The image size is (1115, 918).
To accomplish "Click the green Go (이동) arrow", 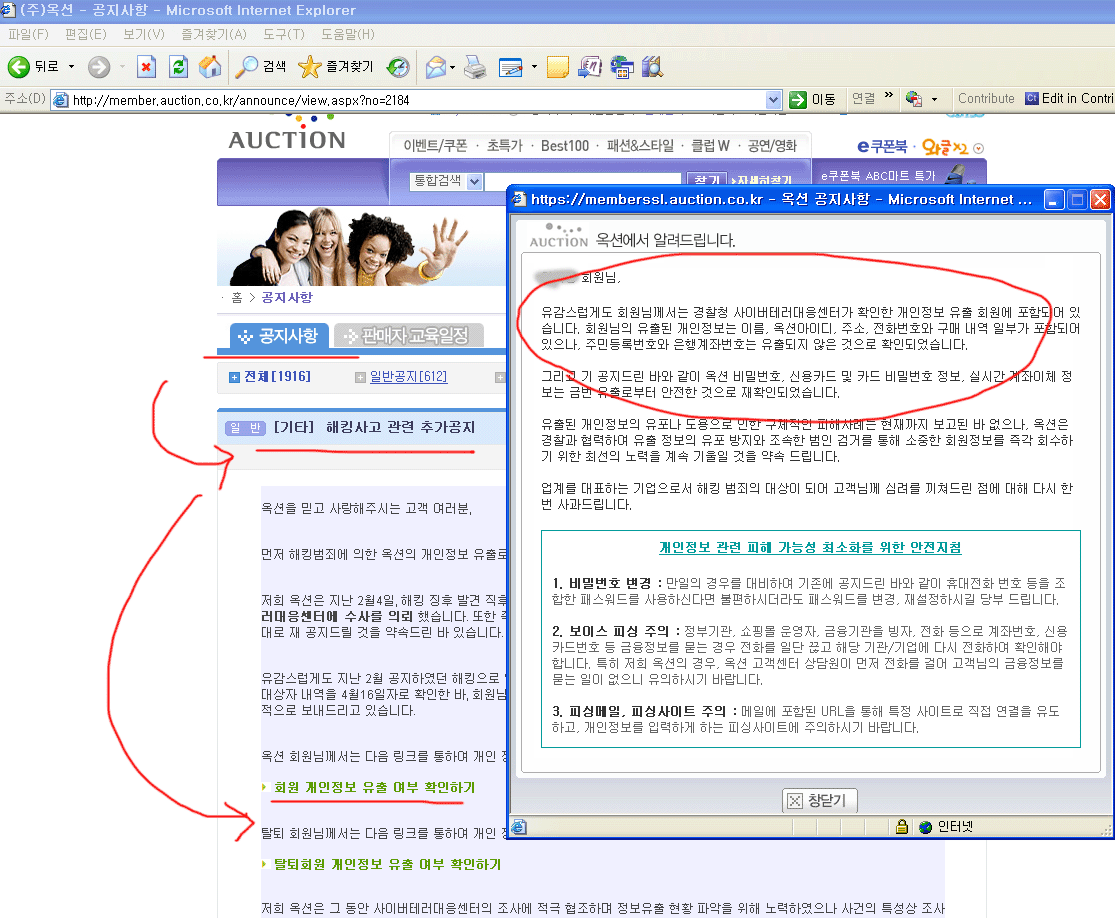I will click(x=798, y=100).
